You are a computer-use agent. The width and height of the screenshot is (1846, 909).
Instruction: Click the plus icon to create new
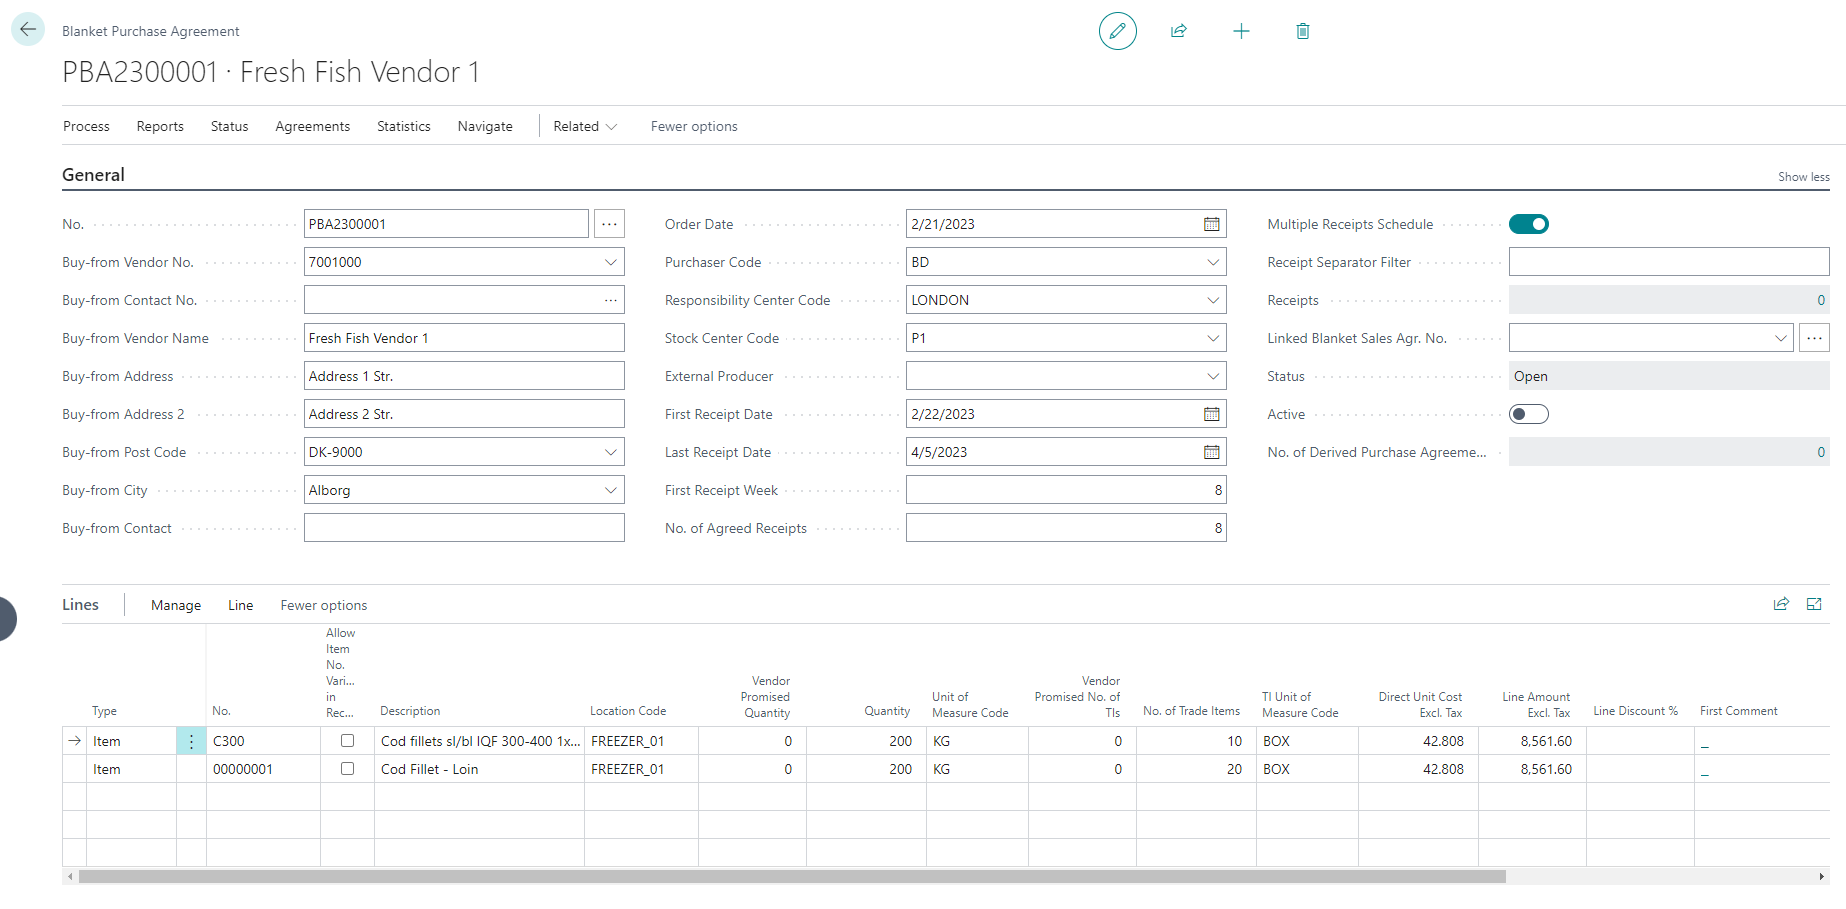click(x=1241, y=31)
